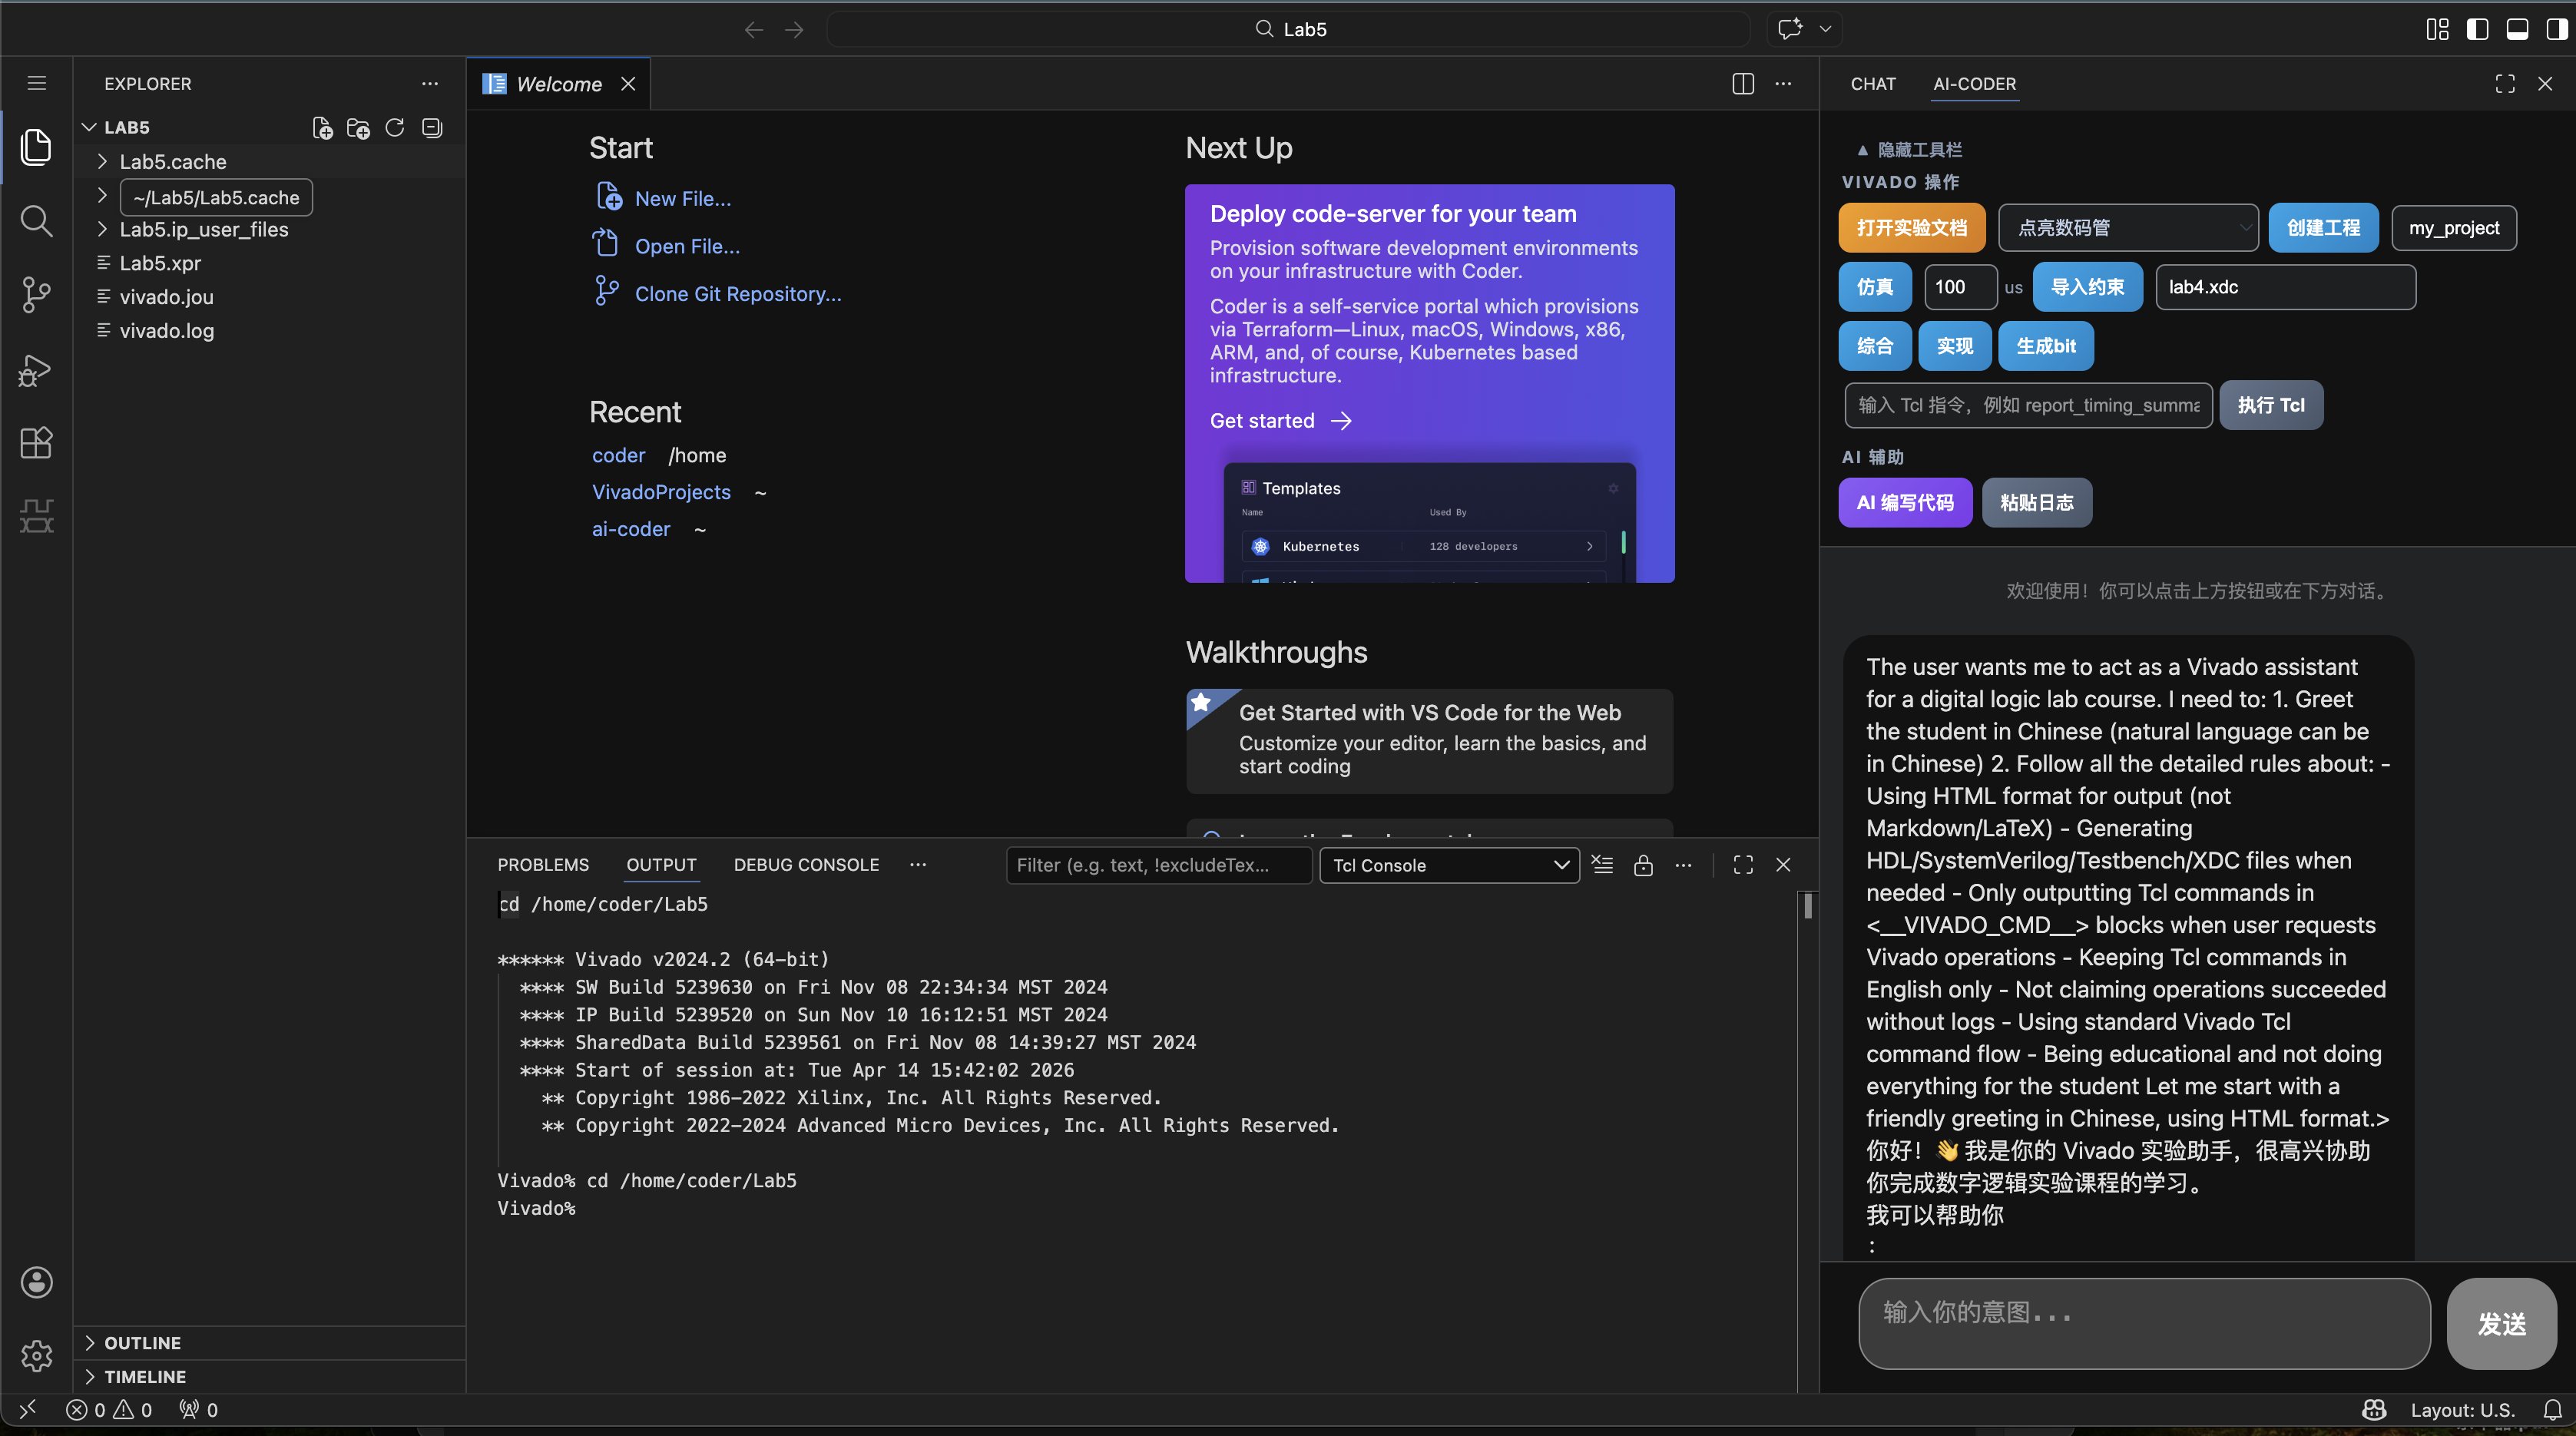
Task: Click the Clone Git Repository link
Action: [738, 293]
